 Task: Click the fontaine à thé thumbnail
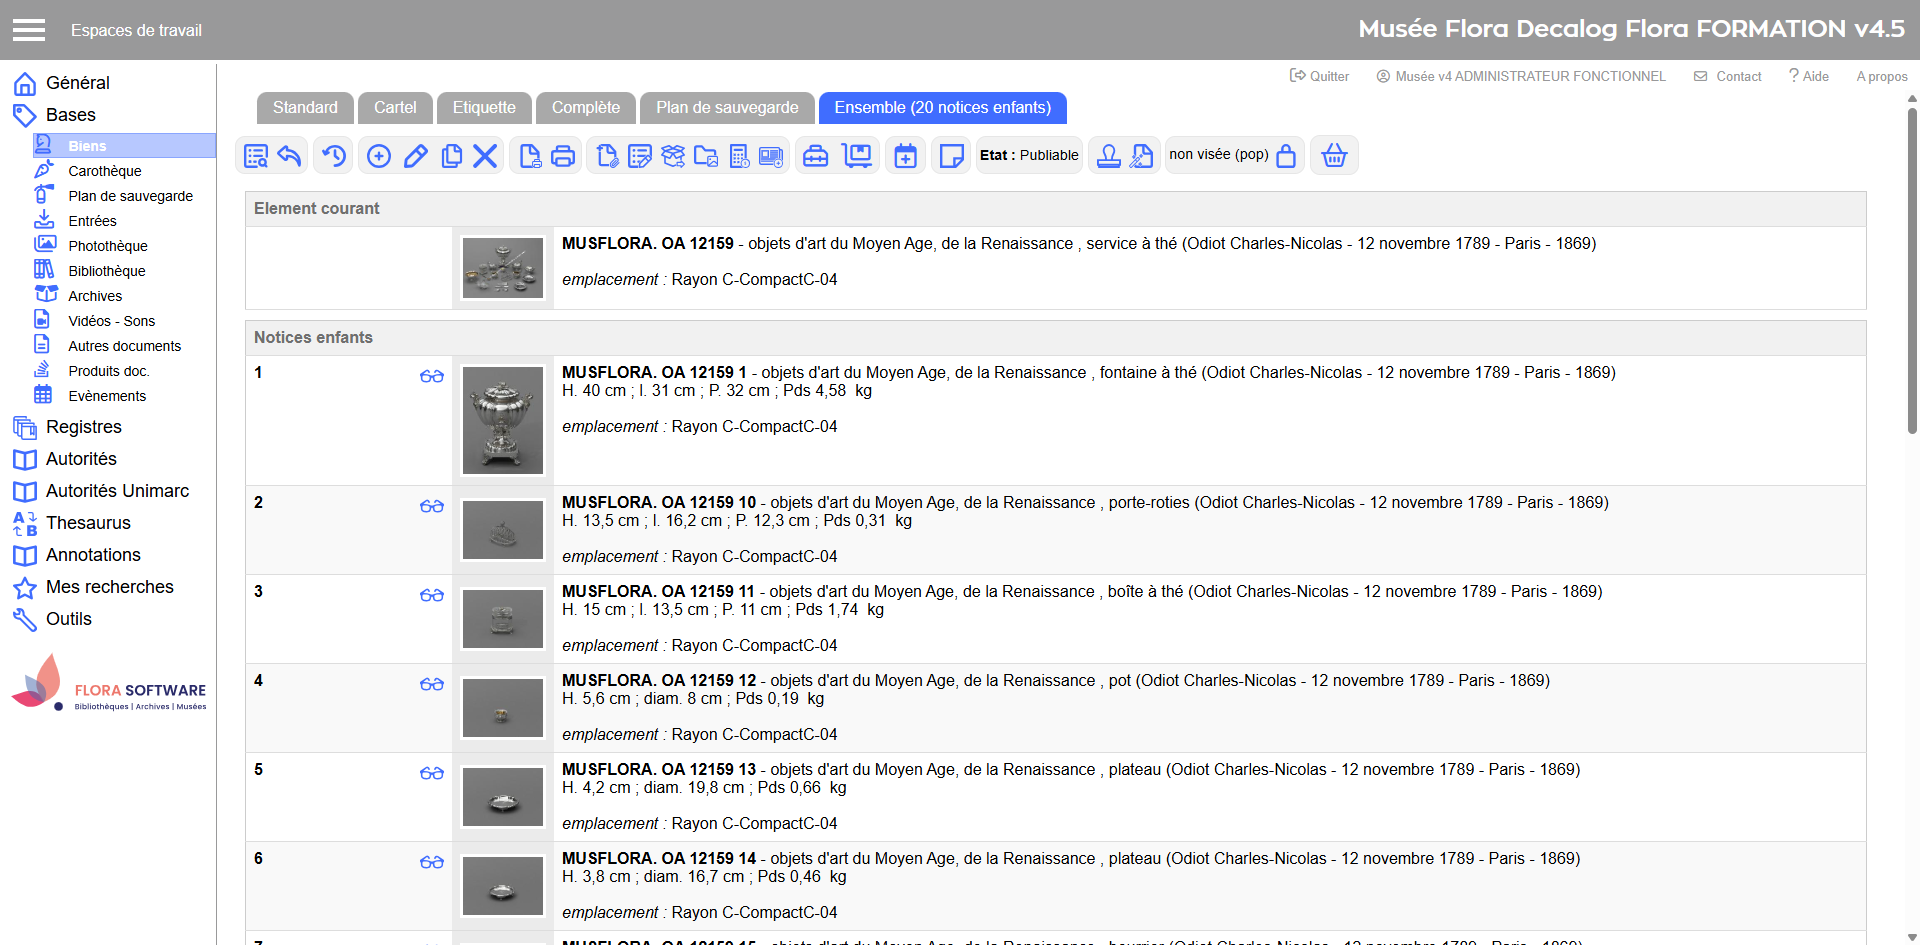[x=503, y=420]
